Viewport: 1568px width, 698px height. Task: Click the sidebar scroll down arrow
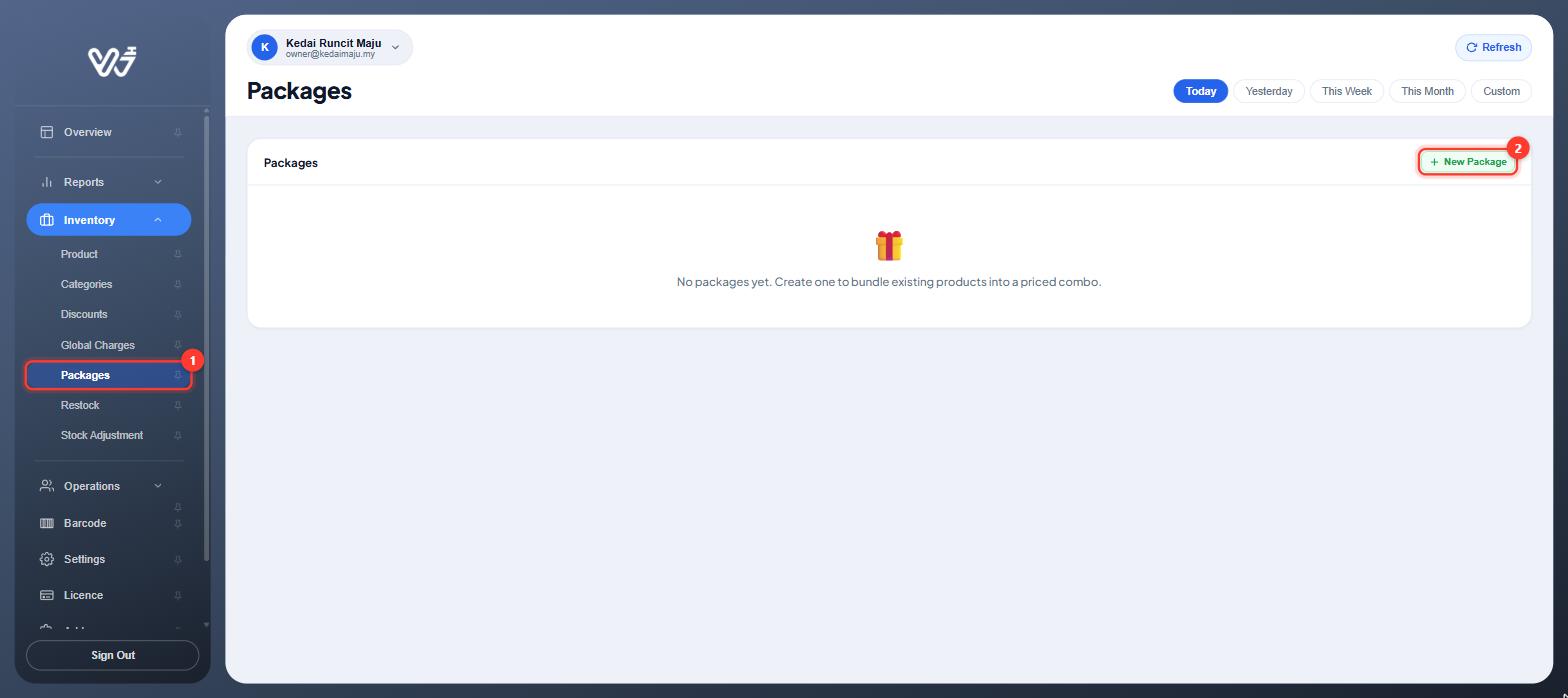(206, 624)
